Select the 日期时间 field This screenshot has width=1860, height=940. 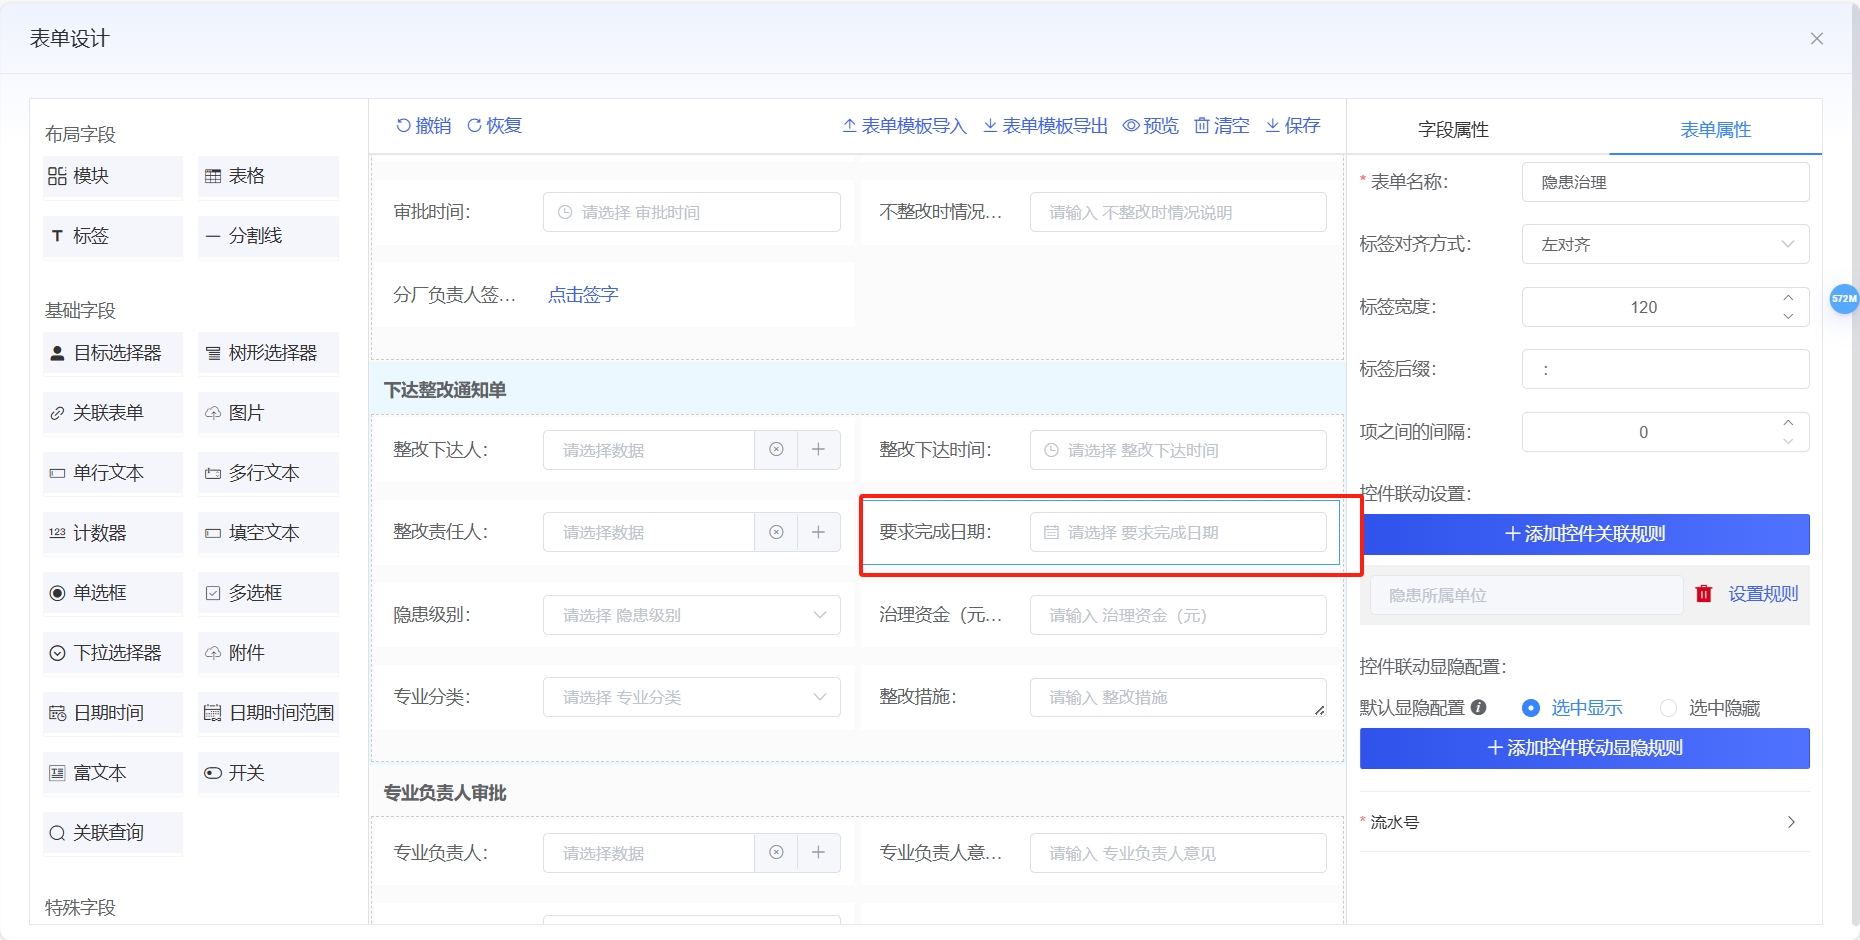coord(112,713)
